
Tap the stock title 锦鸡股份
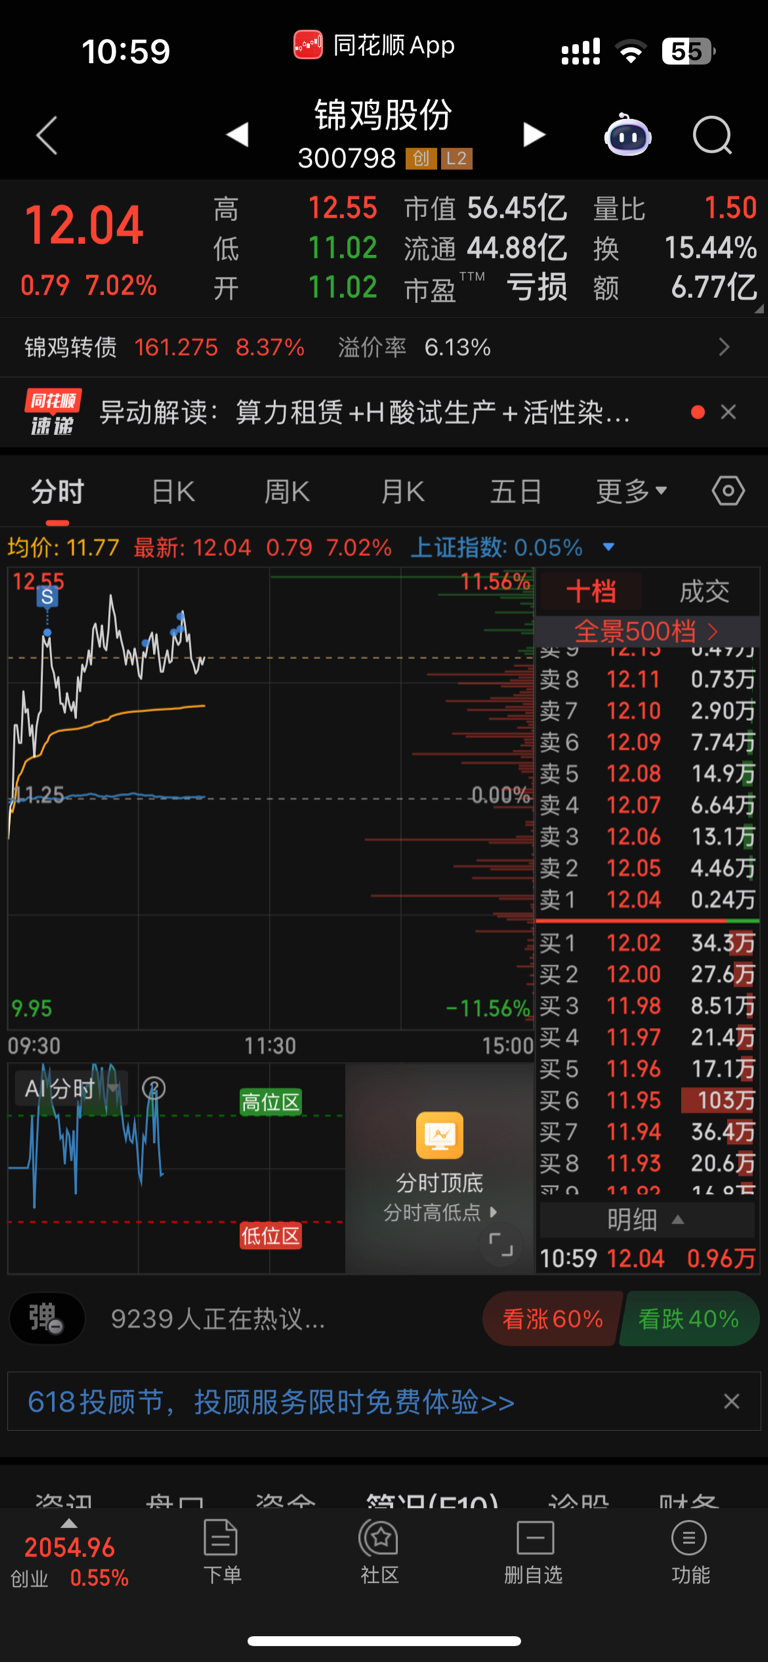click(383, 115)
